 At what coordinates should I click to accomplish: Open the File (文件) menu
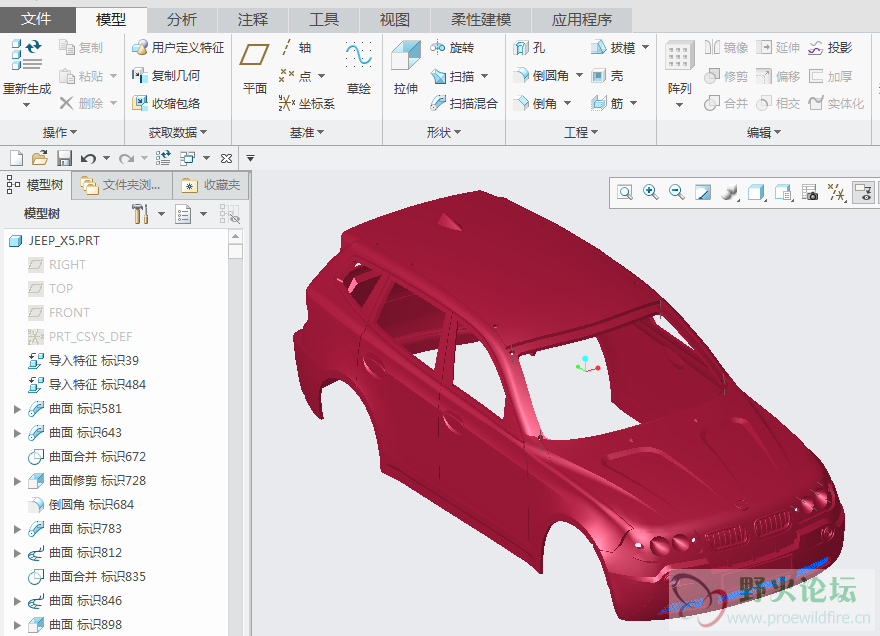pos(36,20)
